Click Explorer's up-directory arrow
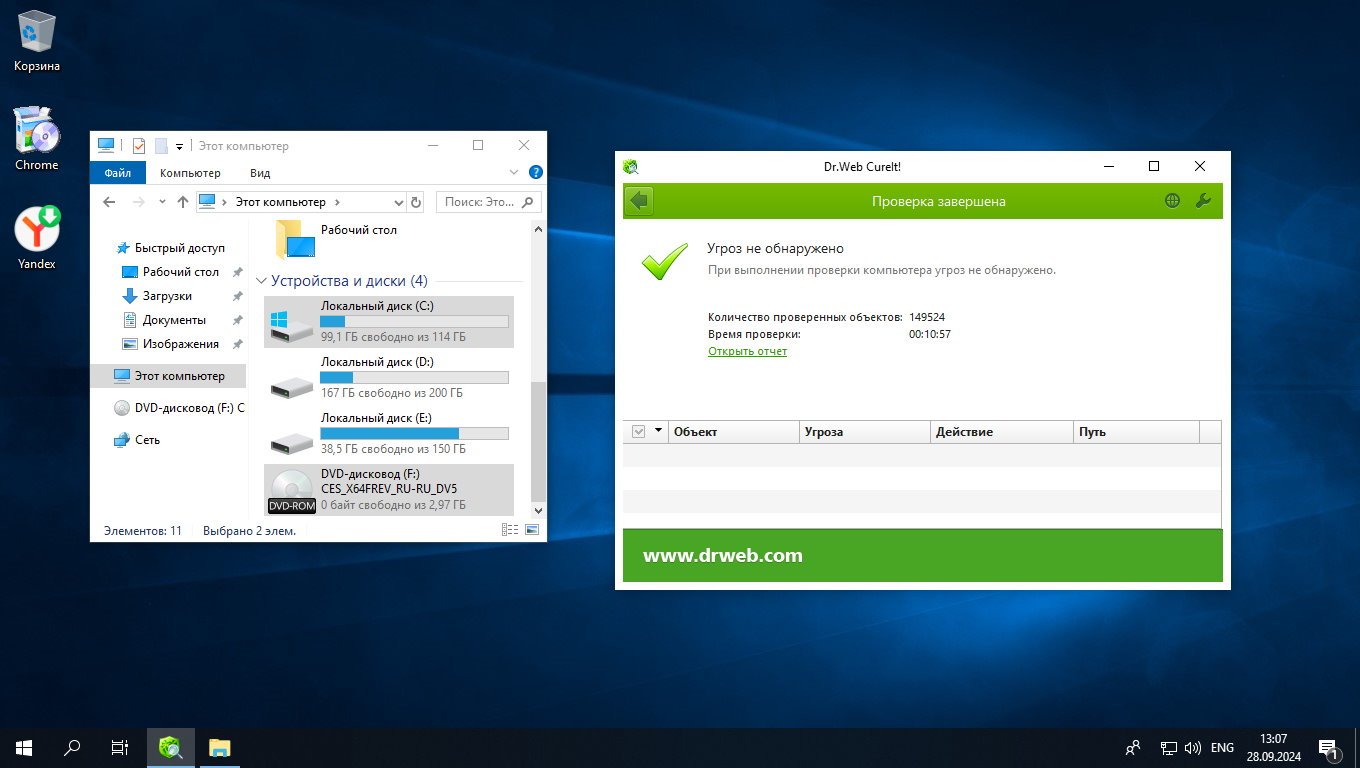The height and width of the screenshot is (768, 1360). point(182,202)
